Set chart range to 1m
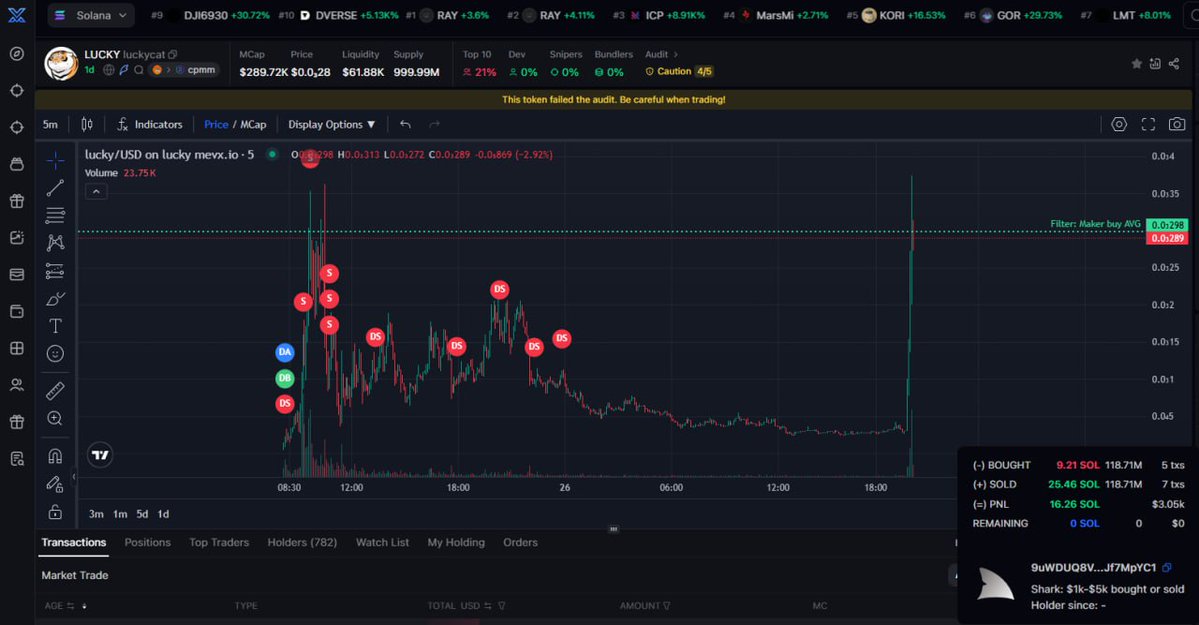Screen dimensions: 1199x625 point(120,514)
